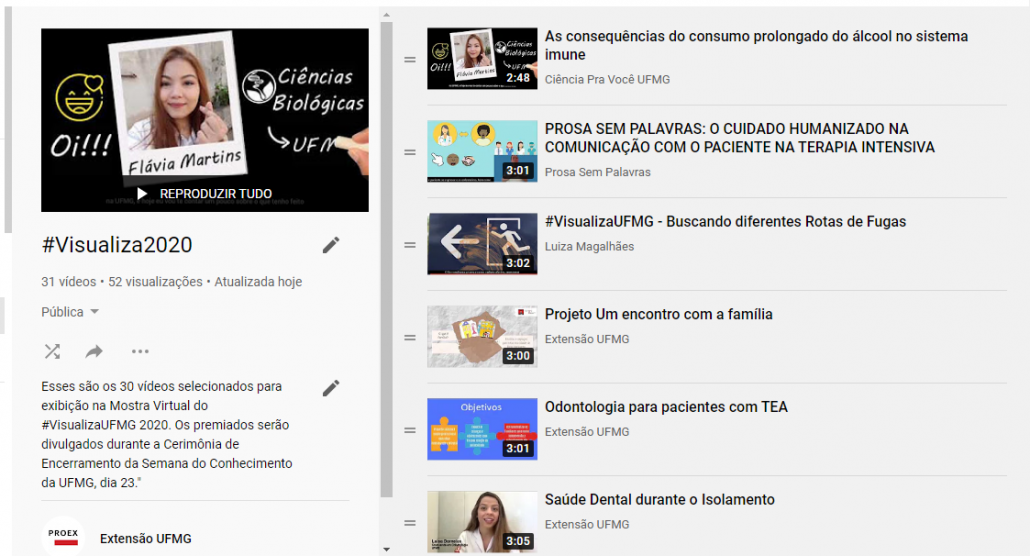Grab the drag handle for Rotas de Fugas video
1030x556 pixels.
(x=410, y=245)
